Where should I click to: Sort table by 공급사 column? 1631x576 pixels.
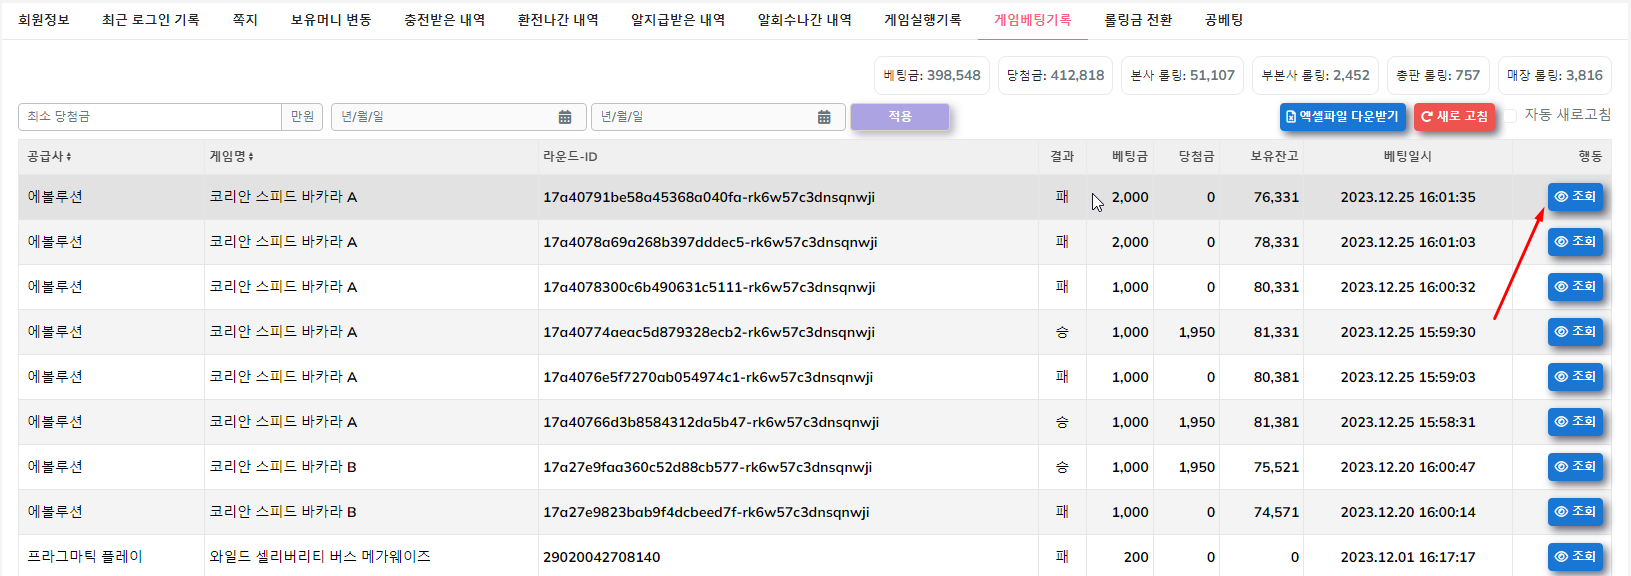(49, 157)
